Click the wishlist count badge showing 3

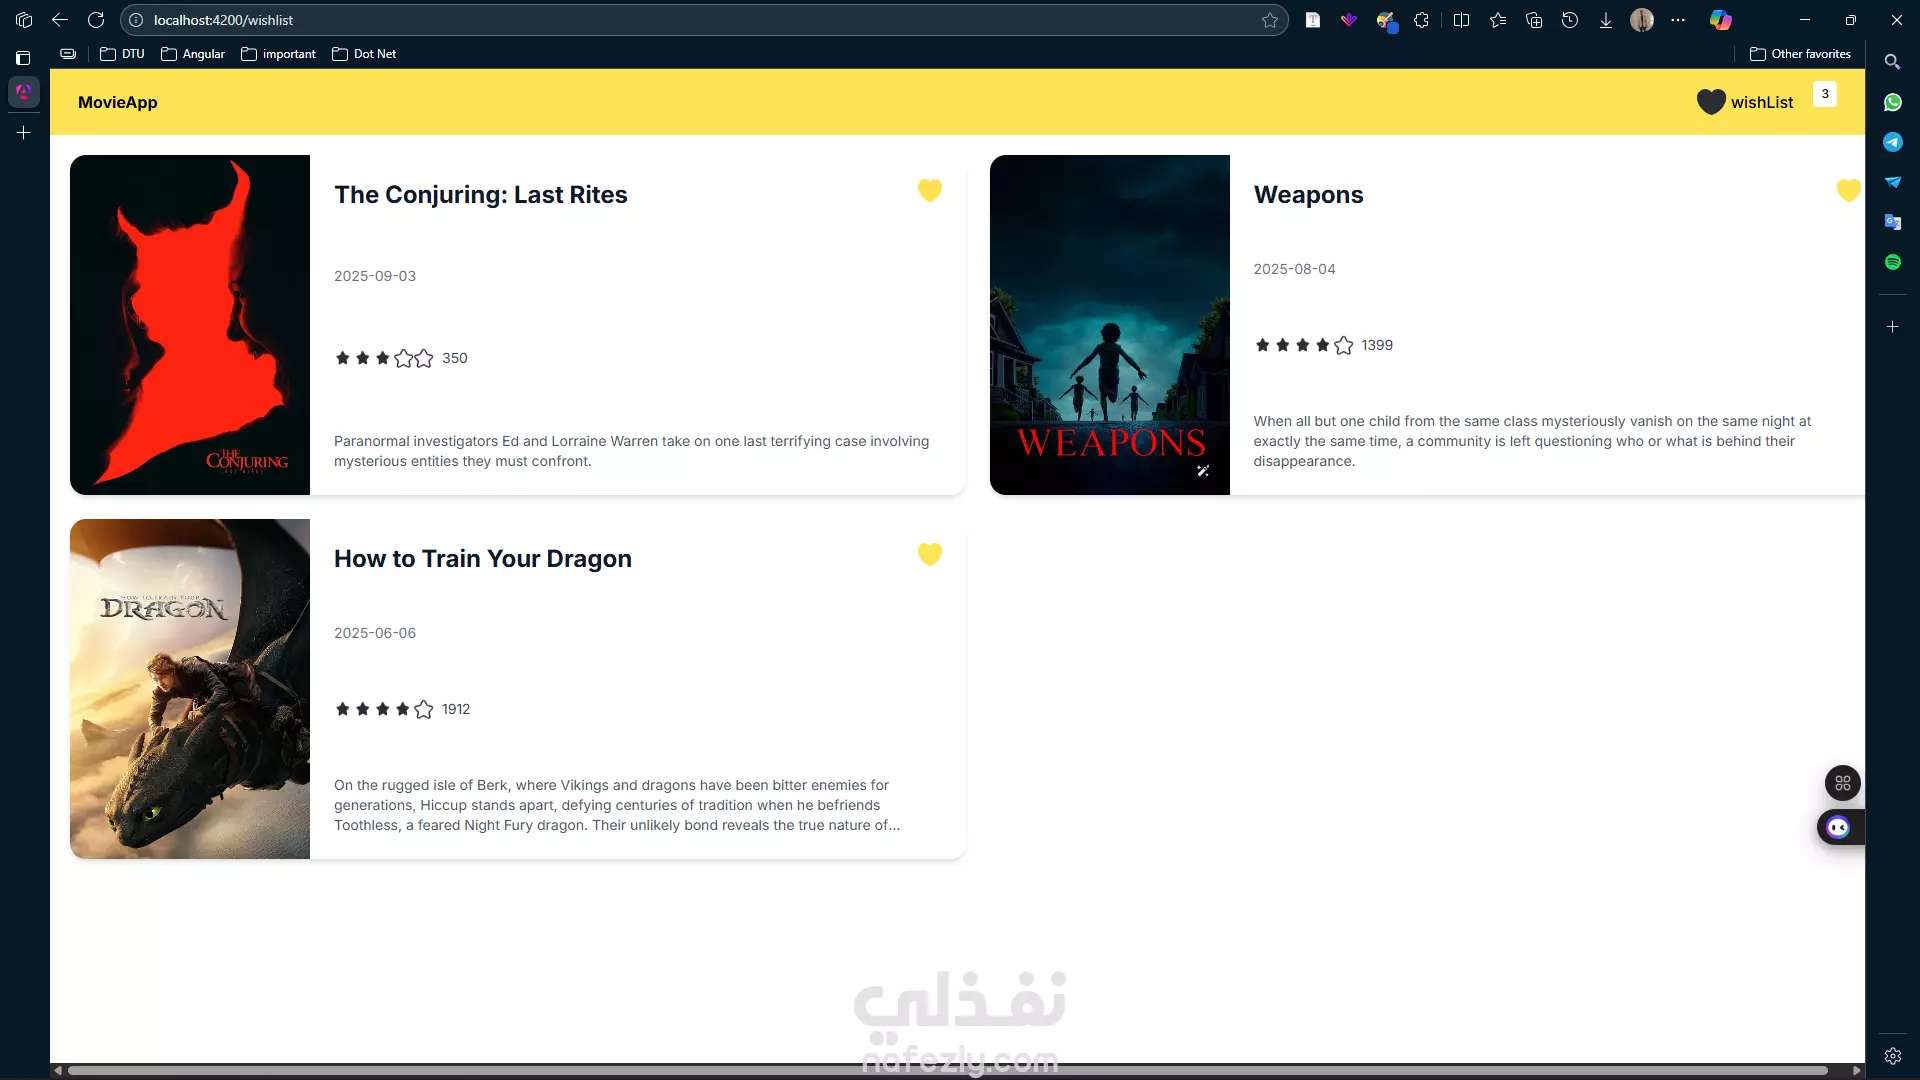tap(1825, 94)
